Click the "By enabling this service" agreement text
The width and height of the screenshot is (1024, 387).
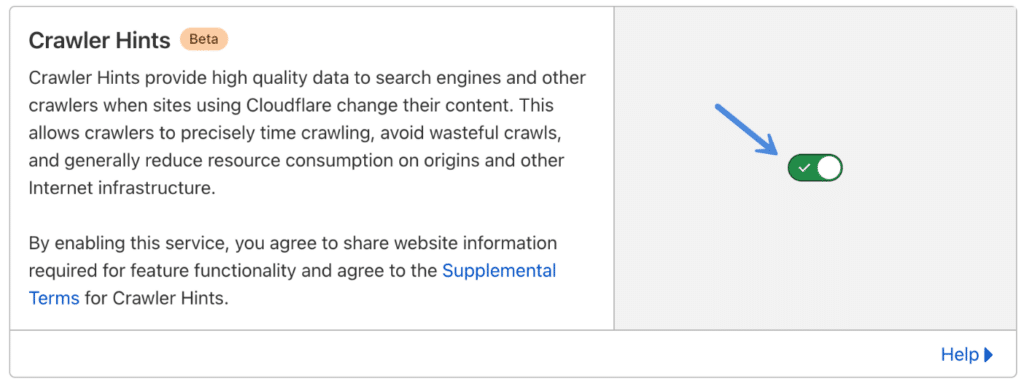293,271
